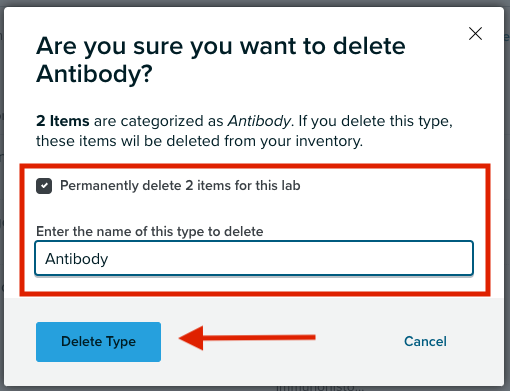
Task: Click the partially hidden text right of the X icon
Action: [507, 37]
